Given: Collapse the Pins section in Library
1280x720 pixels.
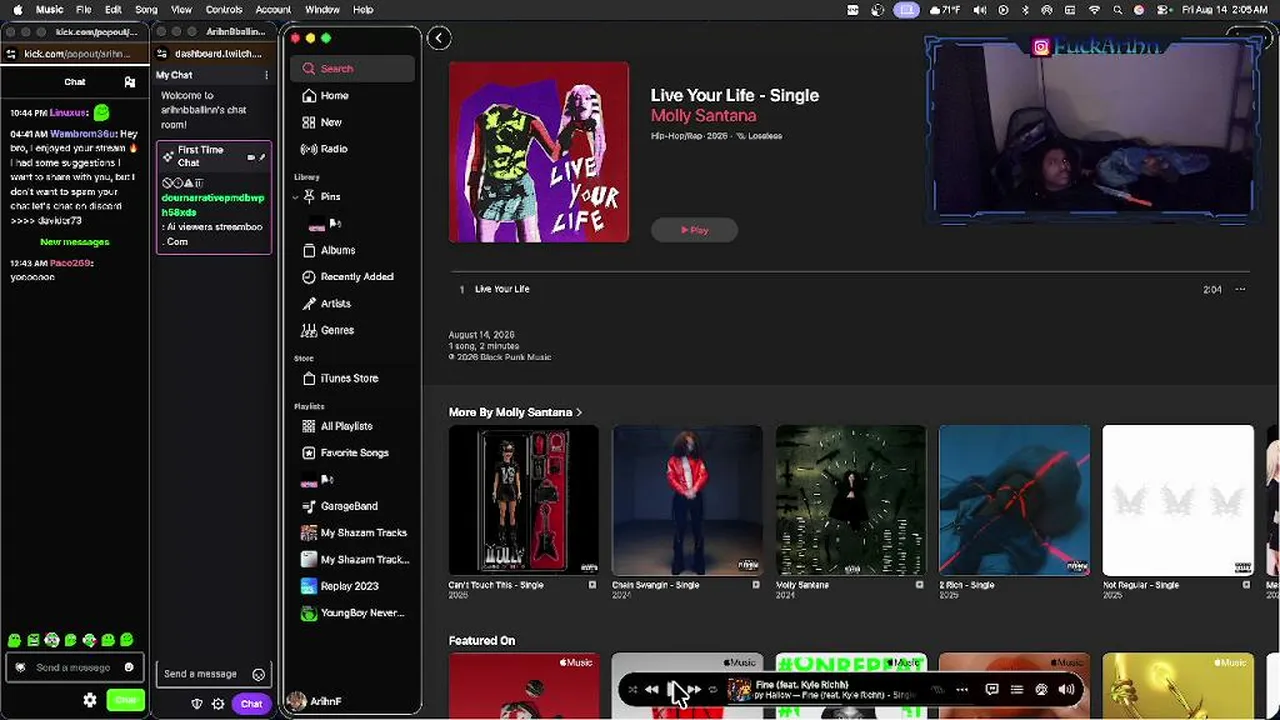Looking at the screenshot, I should [296, 197].
